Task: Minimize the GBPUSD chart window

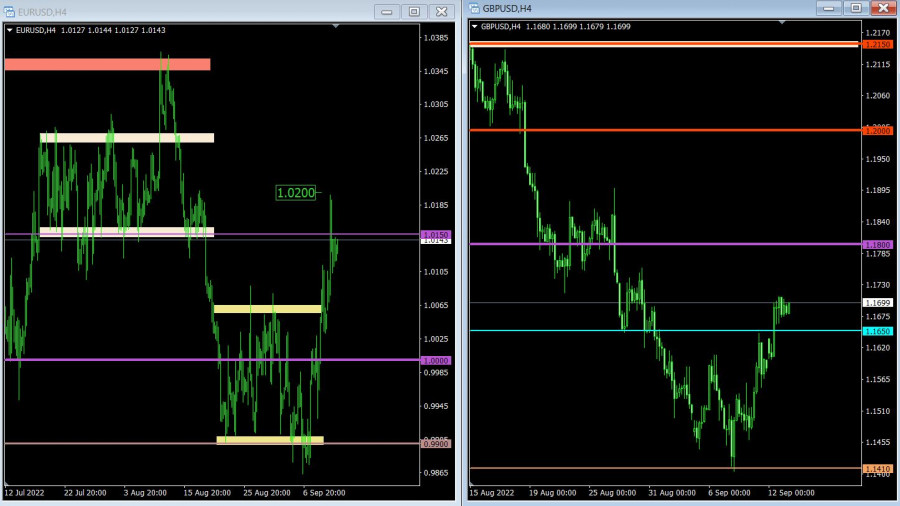Action: [828, 8]
